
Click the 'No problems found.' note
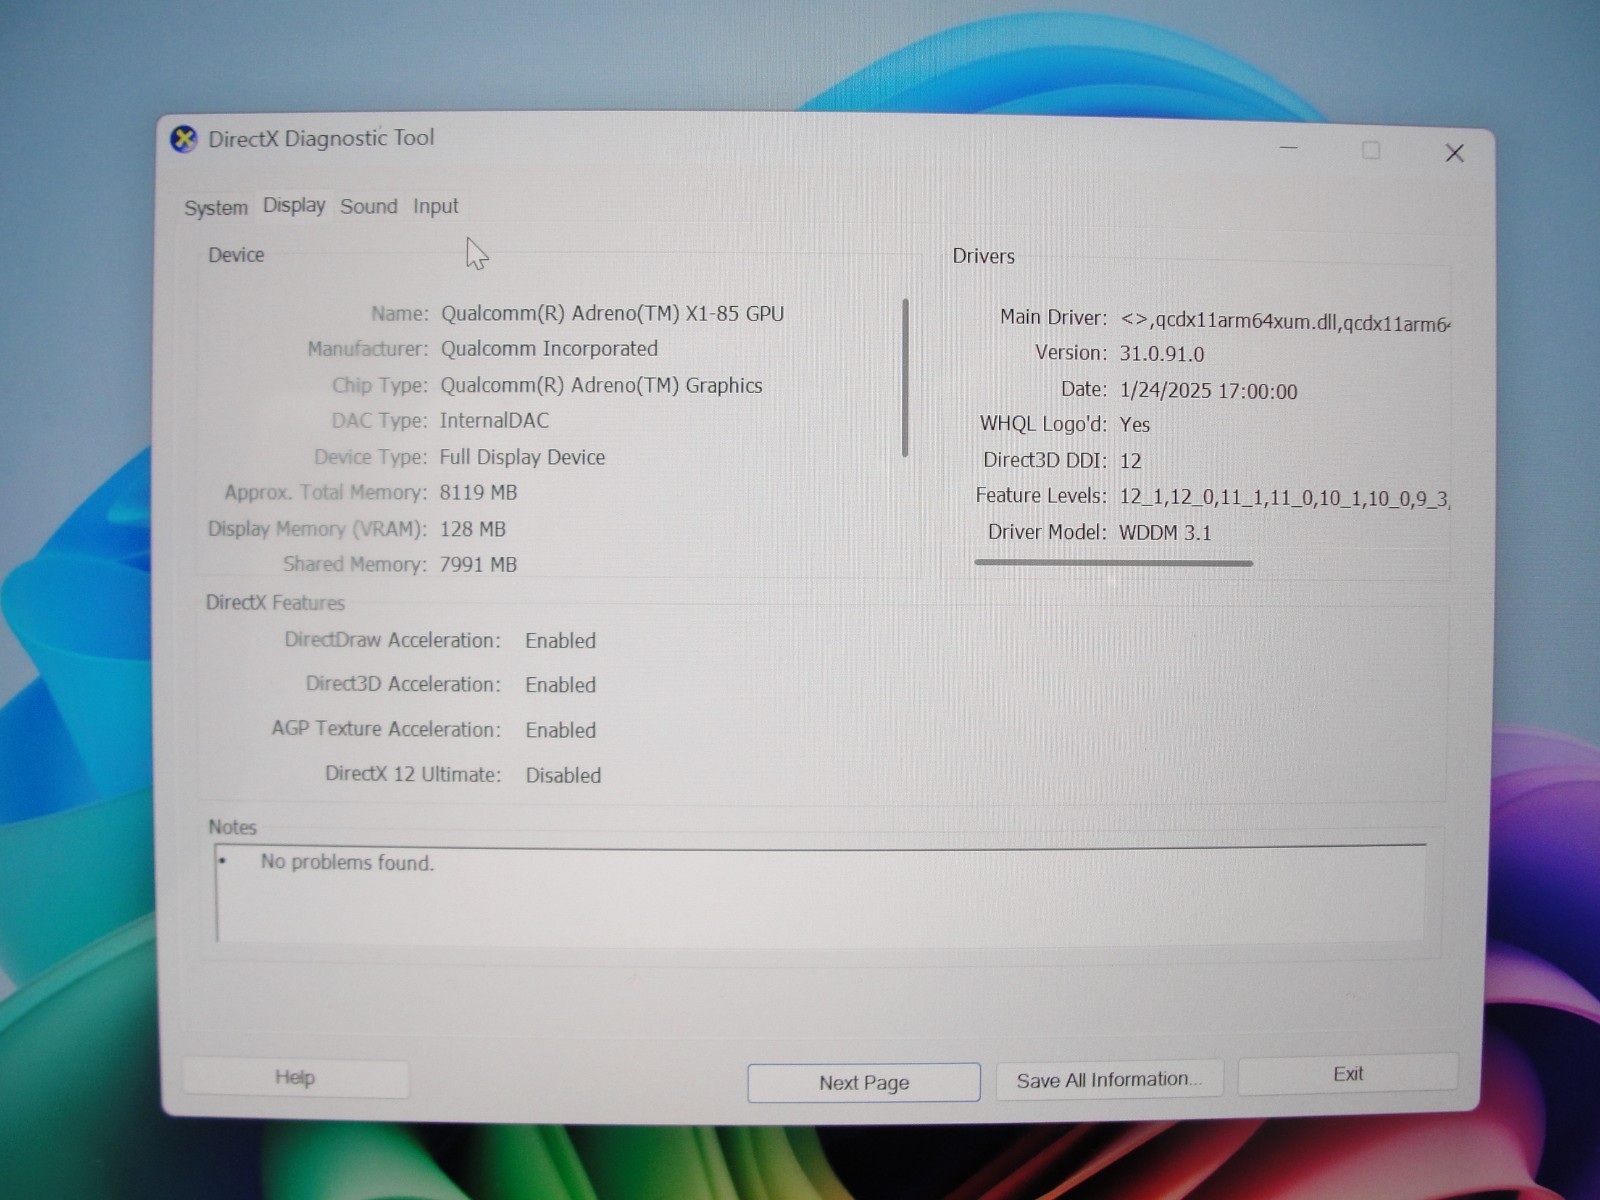pyautogui.click(x=347, y=862)
